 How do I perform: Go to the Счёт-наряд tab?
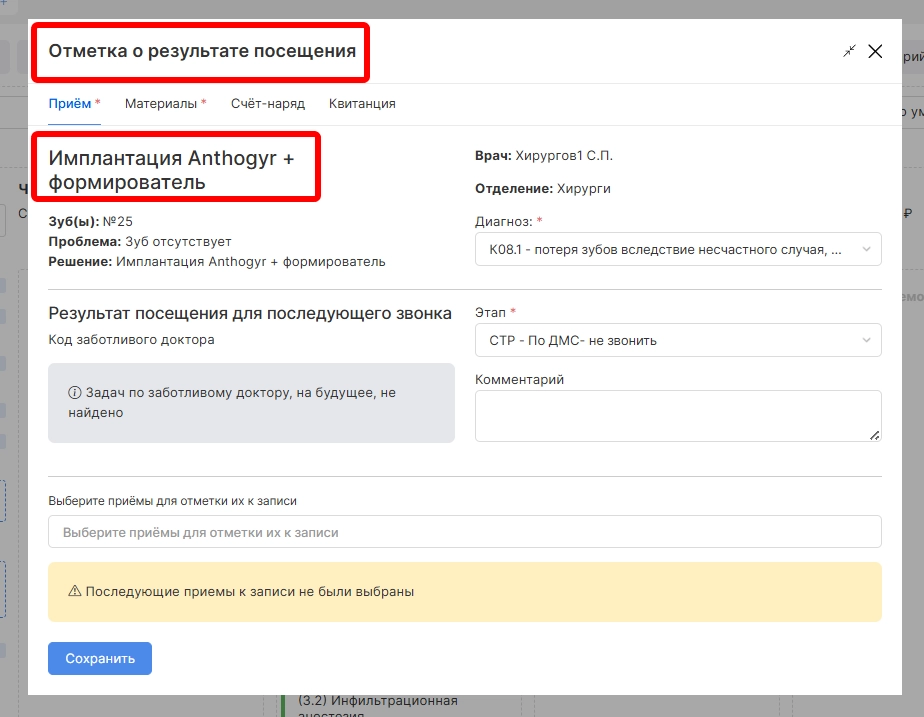267,103
